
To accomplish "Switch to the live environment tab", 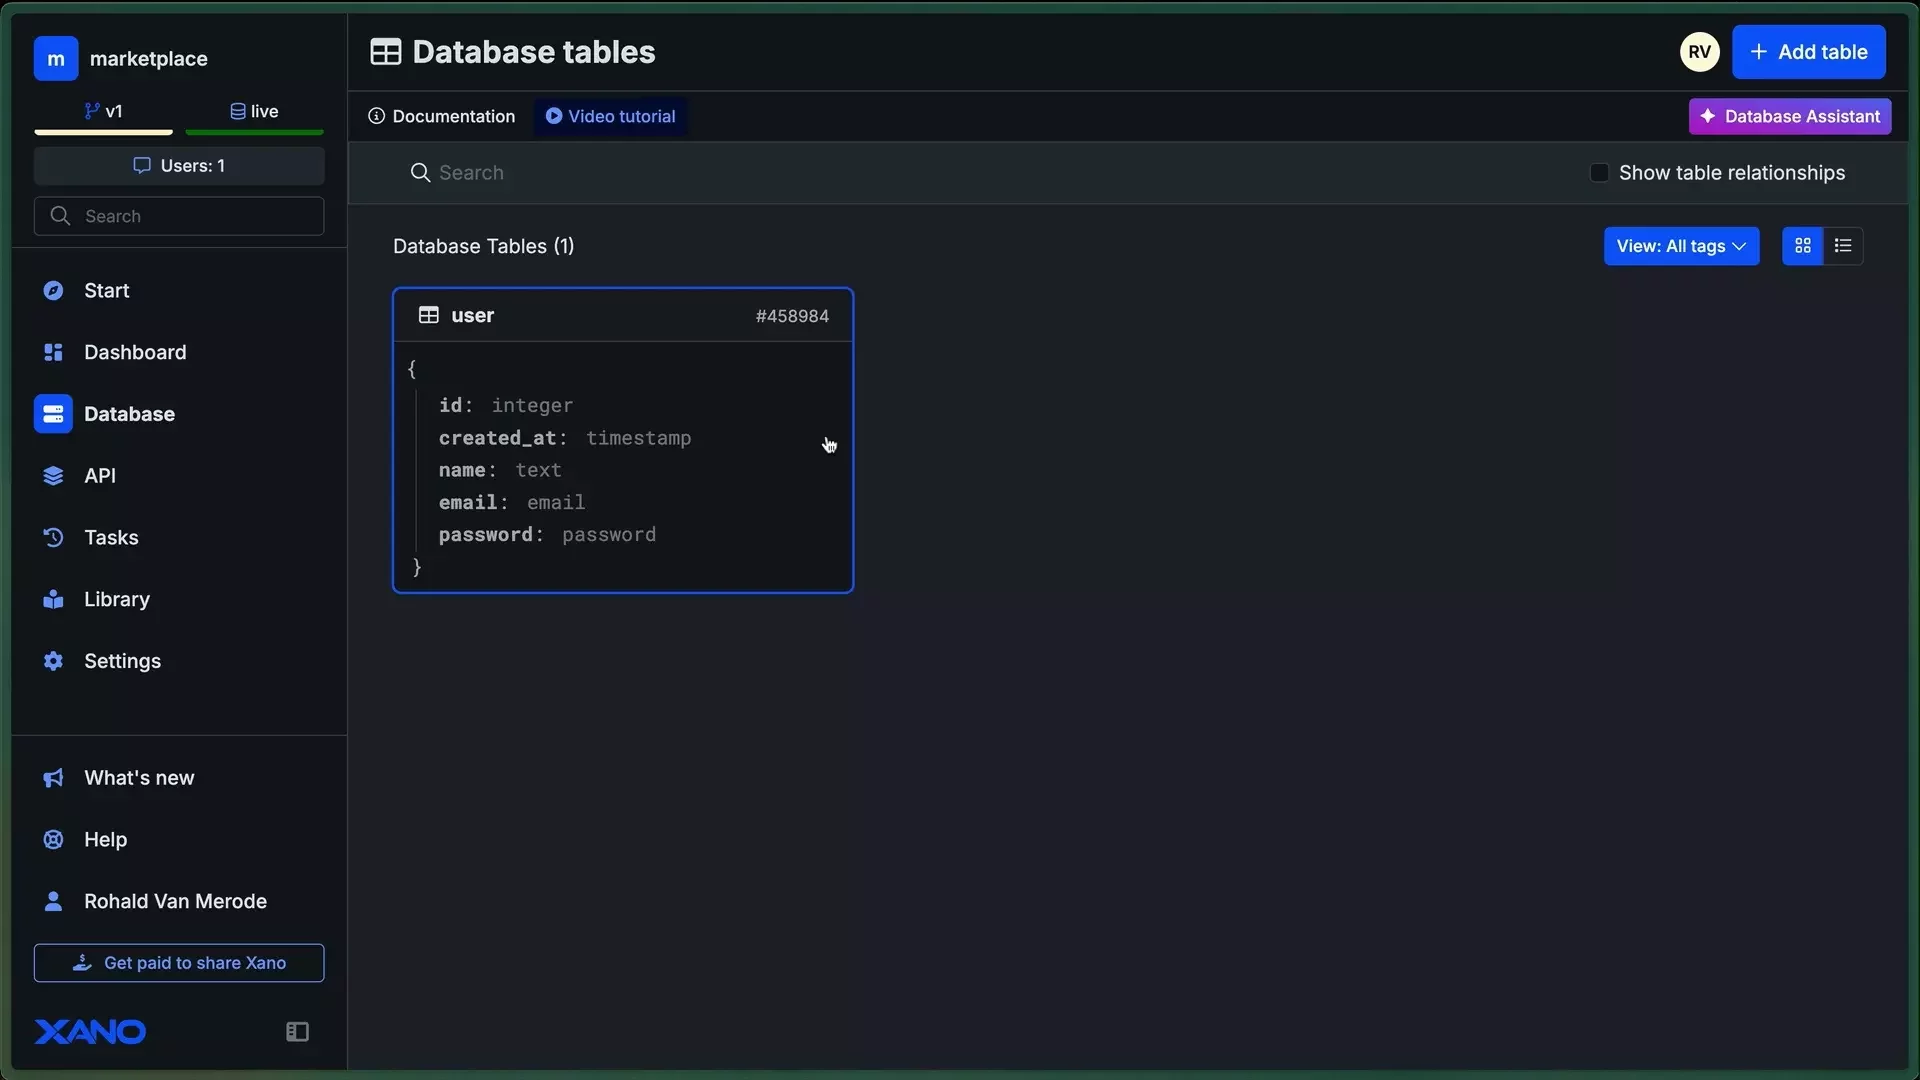I will [254, 111].
